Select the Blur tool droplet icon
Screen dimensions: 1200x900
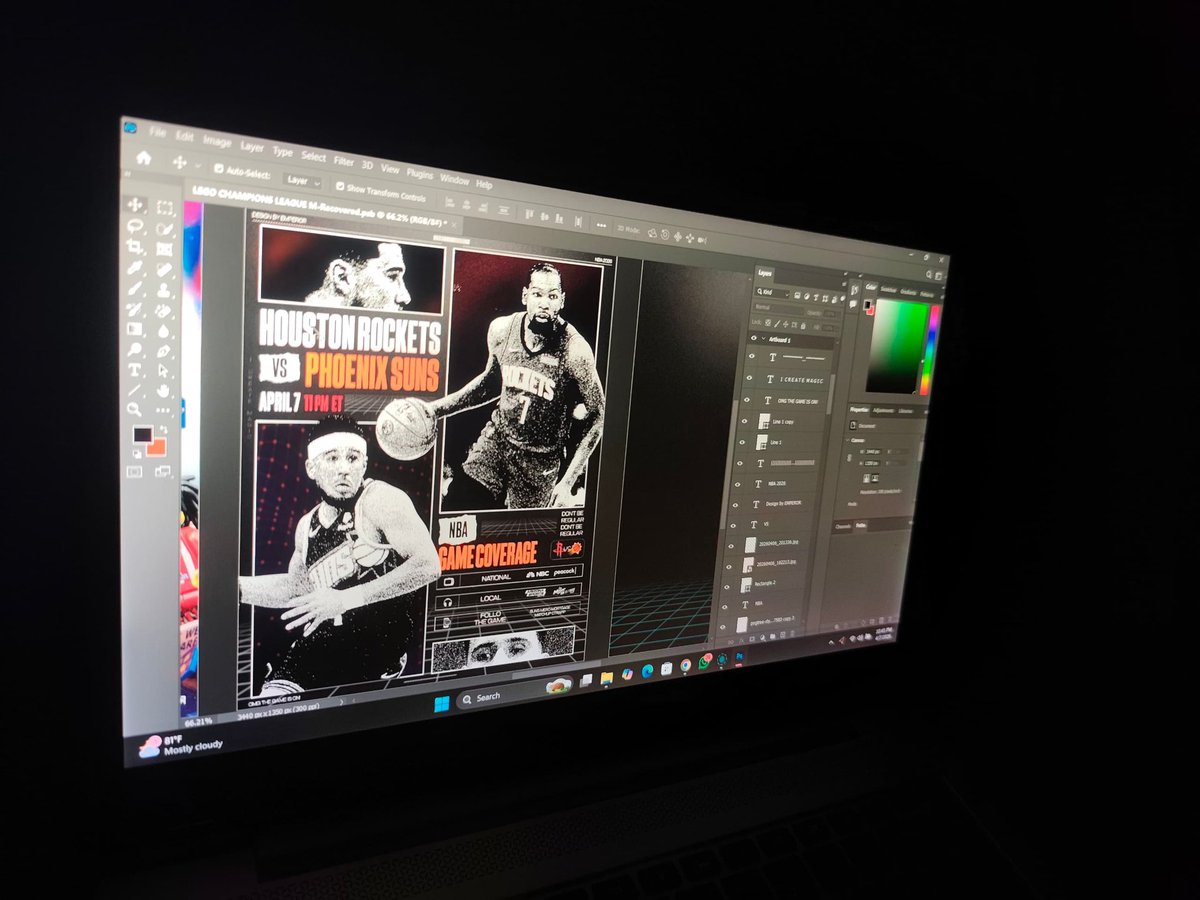163,332
